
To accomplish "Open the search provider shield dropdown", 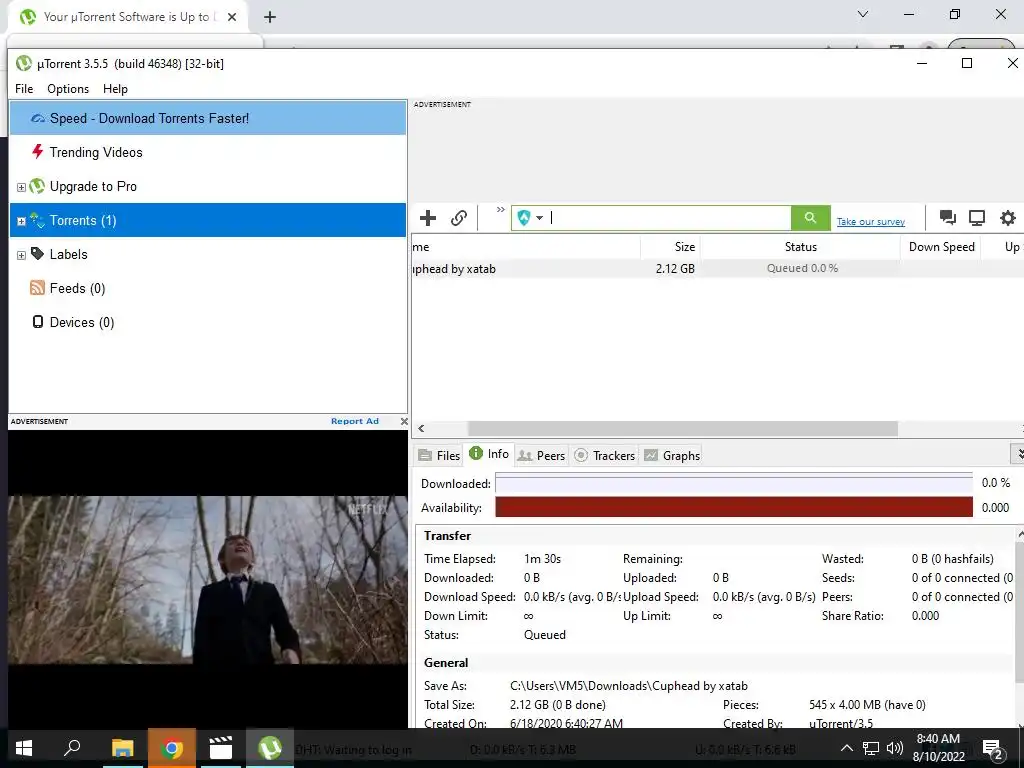I will [x=530, y=217].
